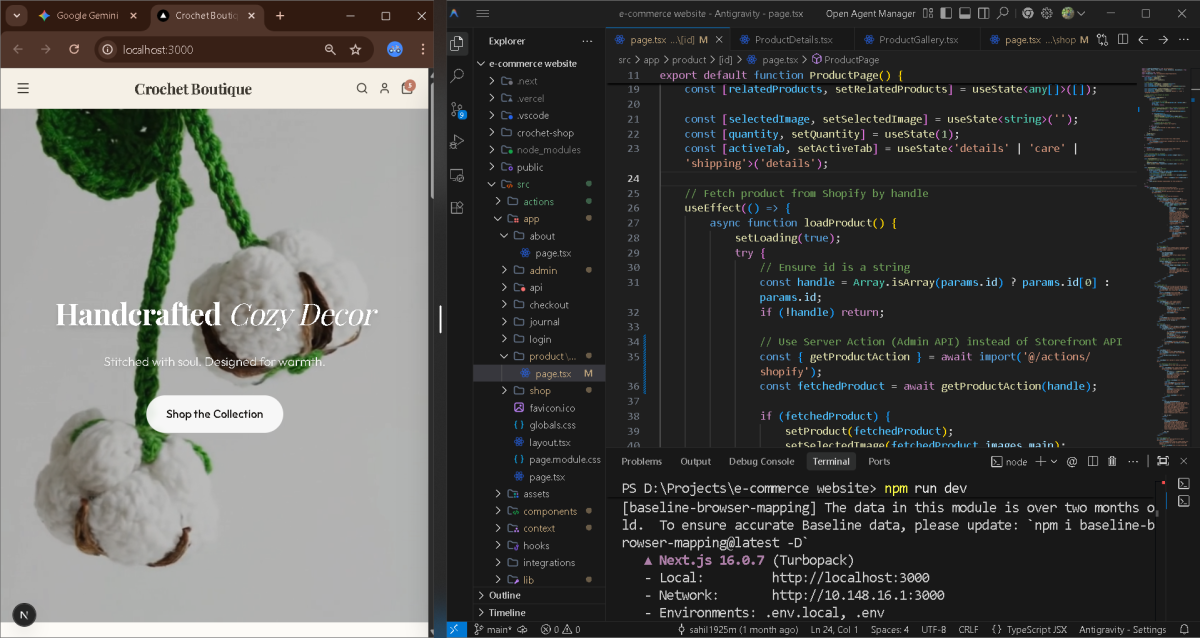1200x638 pixels.
Task: Open the Extensions view in activity bar
Action: 457,207
